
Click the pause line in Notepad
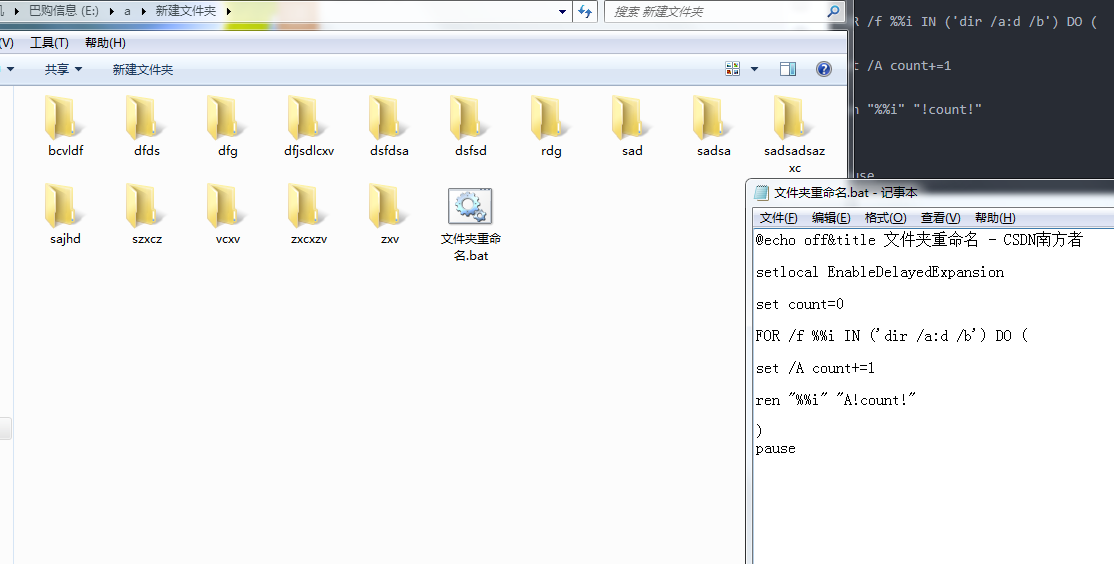click(776, 448)
